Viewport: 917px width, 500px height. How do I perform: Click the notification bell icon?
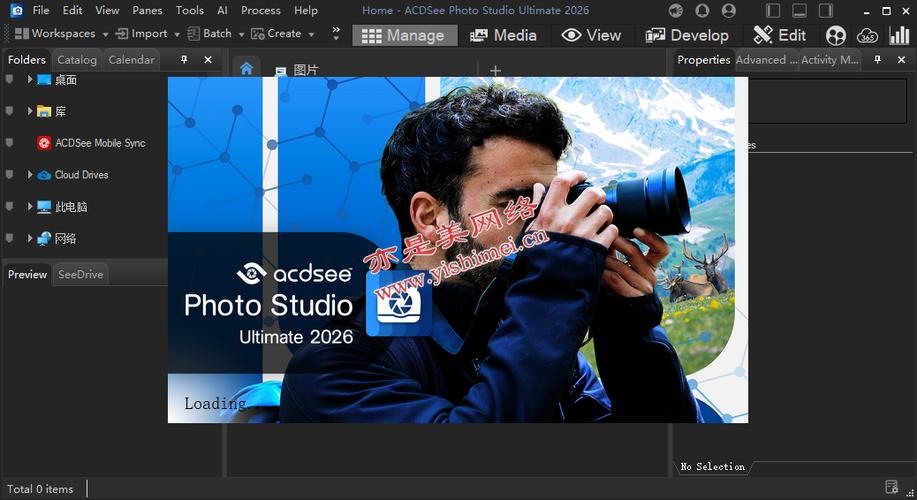point(702,11)
